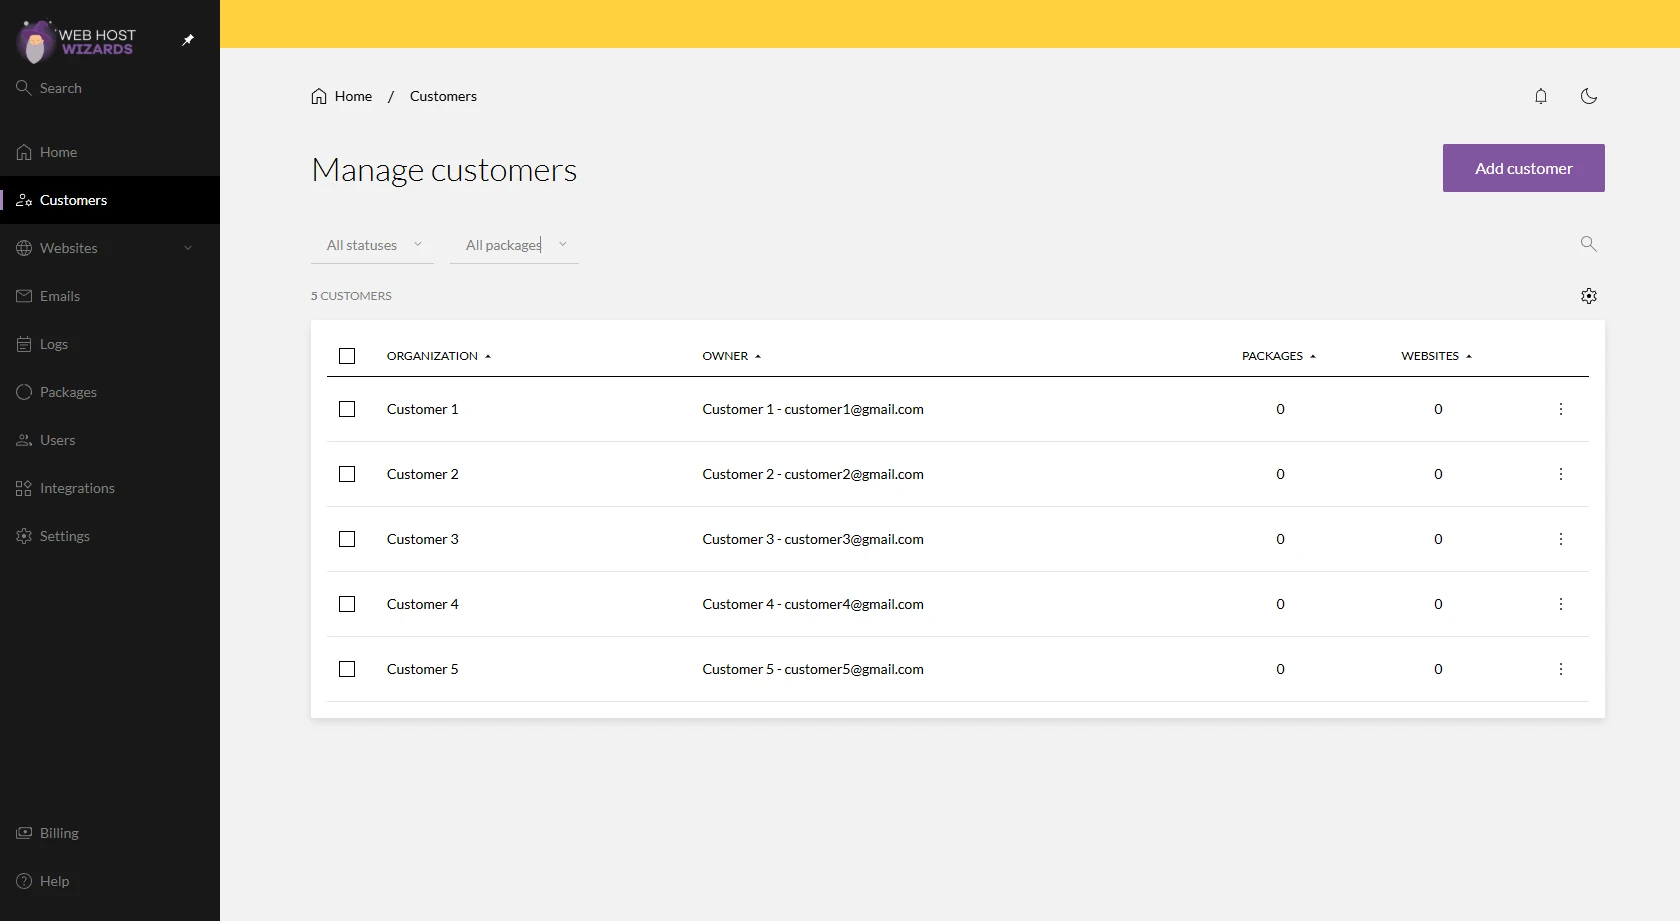
Task: Check the Customer 3 row checkbox
Action: click(x=347, y=539)
